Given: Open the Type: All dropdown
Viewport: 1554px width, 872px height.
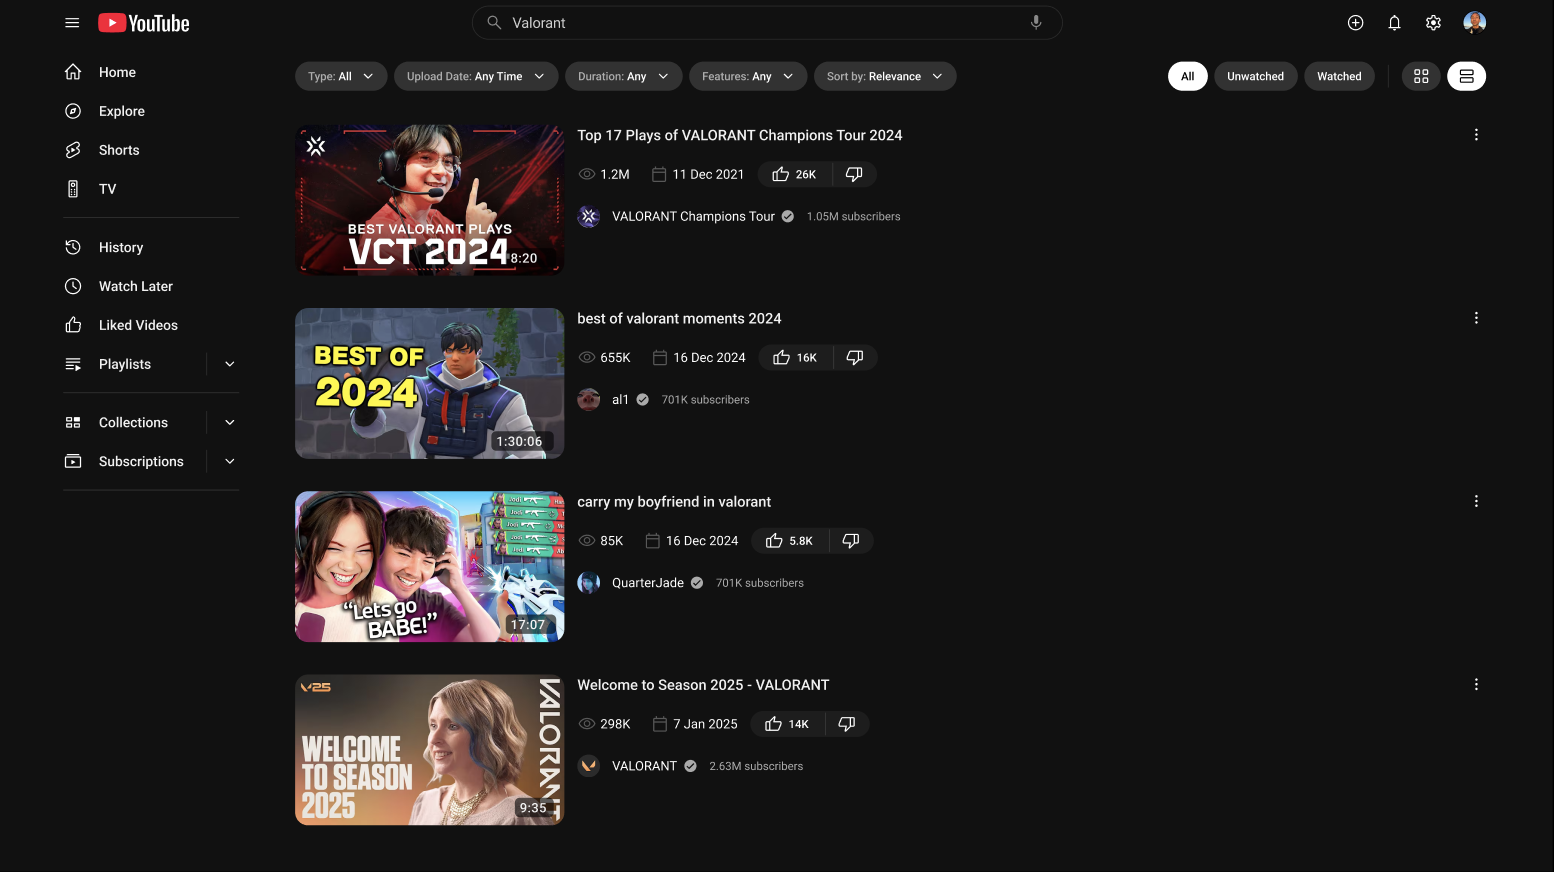Looking at the screenshot, I should (x=341, y=76).
